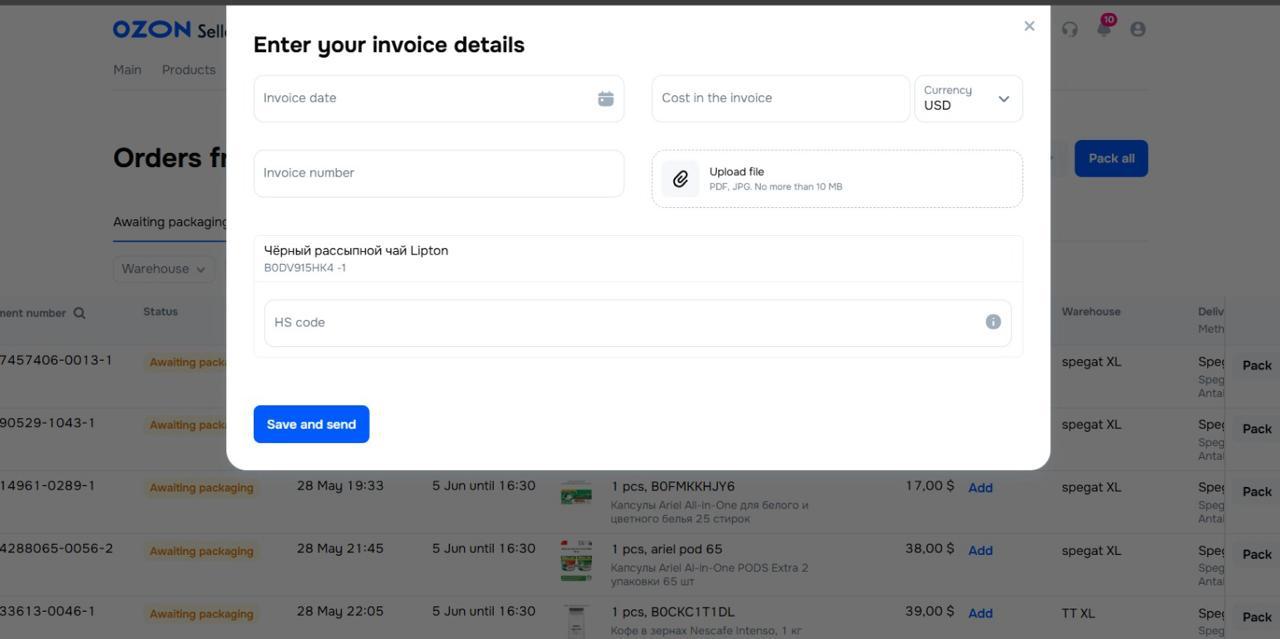Click the Upload file area
The width and height of the screenshot is (1280, 639).
coord(837,179)
